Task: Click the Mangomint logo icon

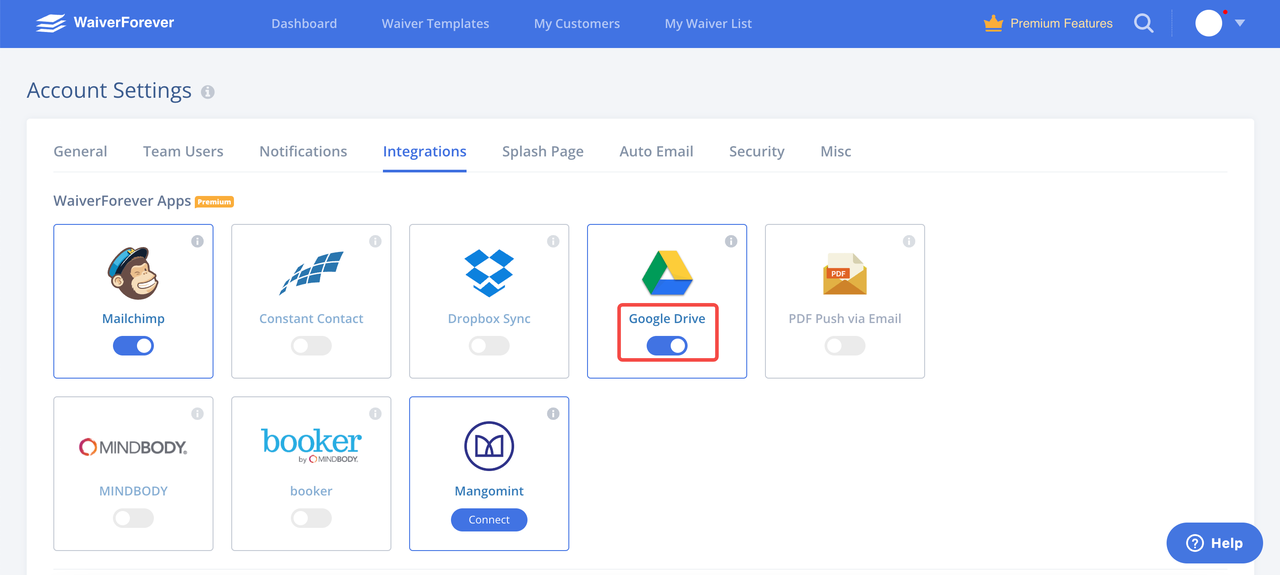Action: click(x=489, y=446)
